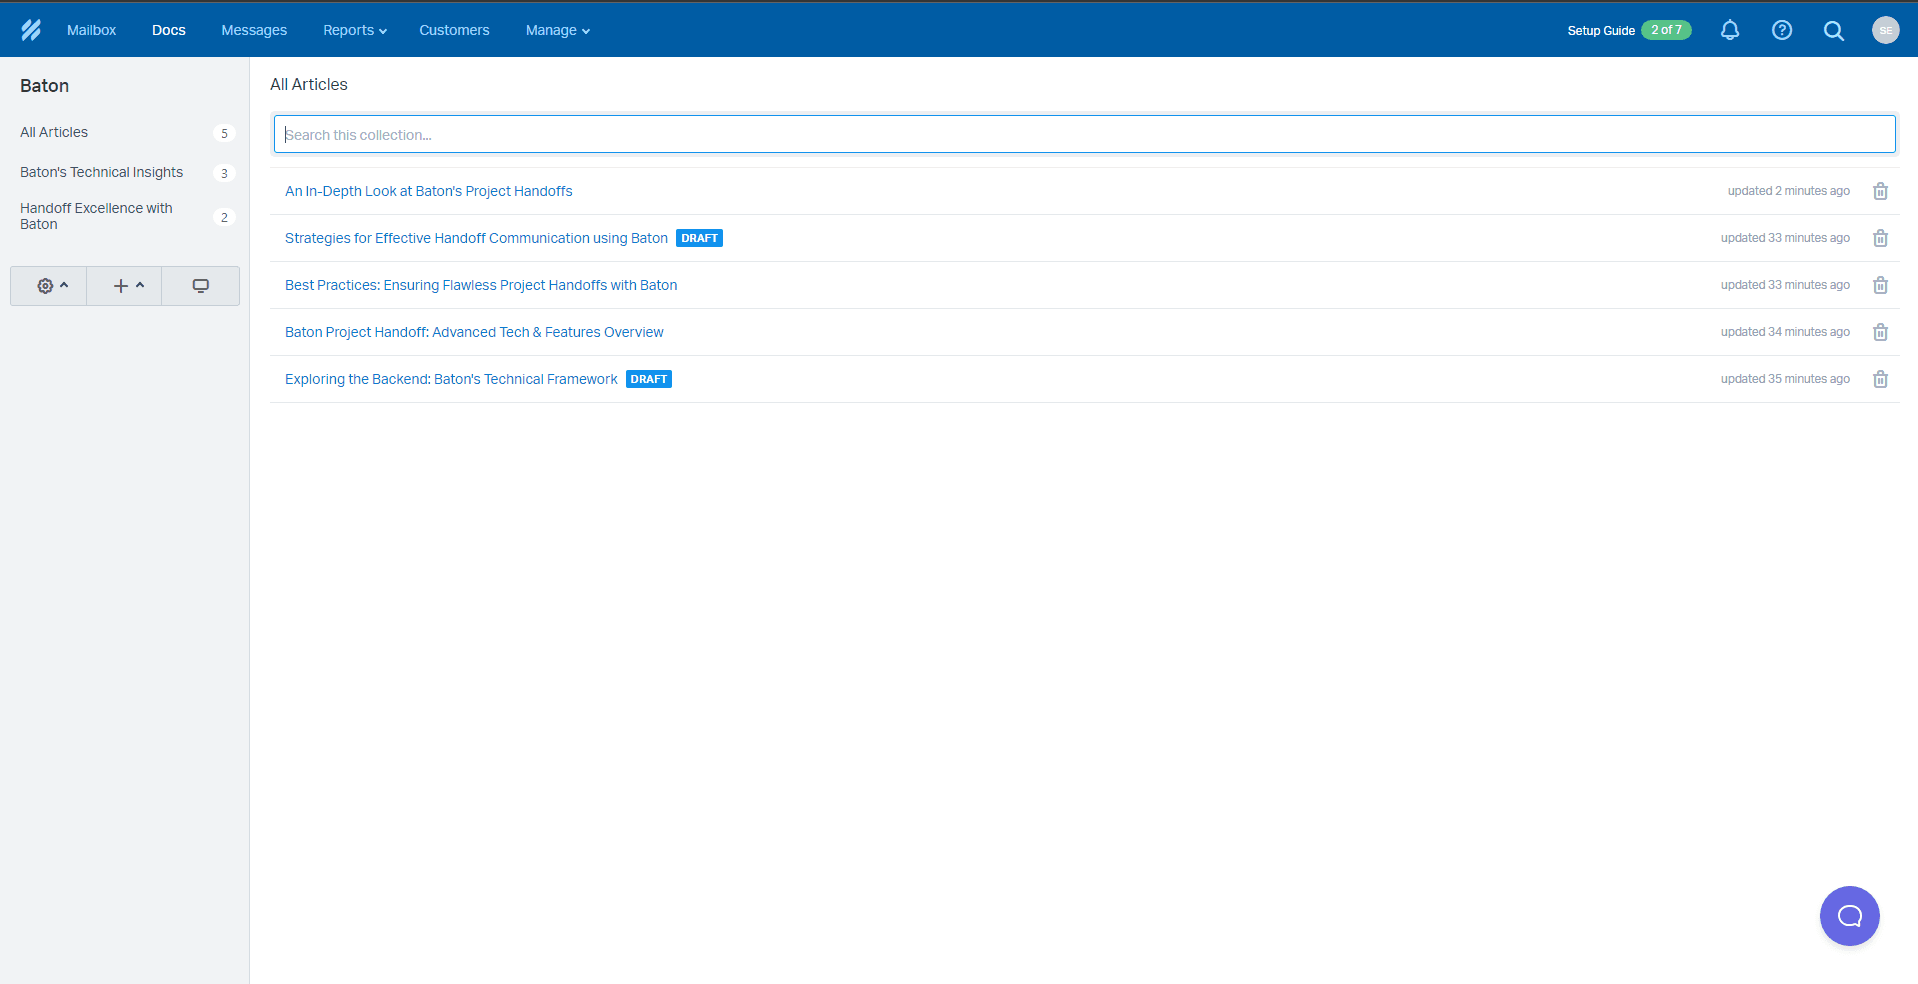
Task: Click 'updated 2 minutes ago' timestamp
Action: (1789, 191)
